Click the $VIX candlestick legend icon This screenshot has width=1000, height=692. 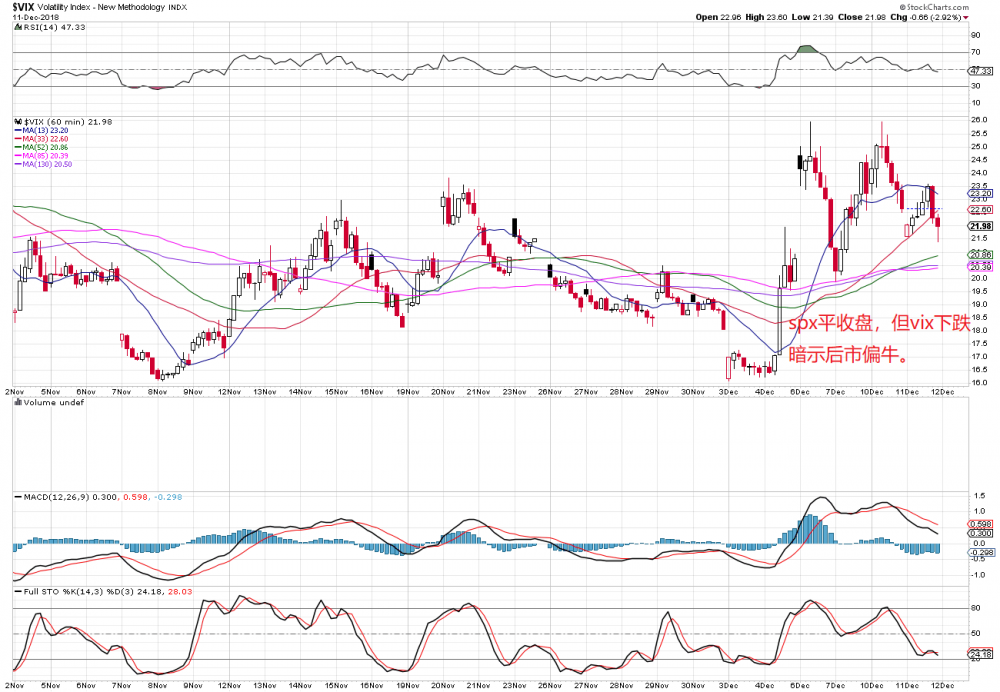[15, 120]
